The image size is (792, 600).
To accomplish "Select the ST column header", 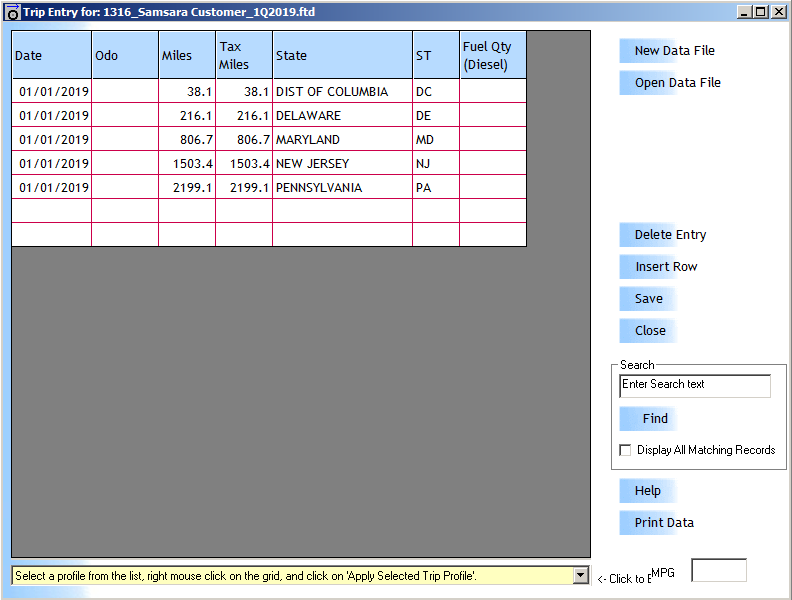I will click(x=436, y=55).
